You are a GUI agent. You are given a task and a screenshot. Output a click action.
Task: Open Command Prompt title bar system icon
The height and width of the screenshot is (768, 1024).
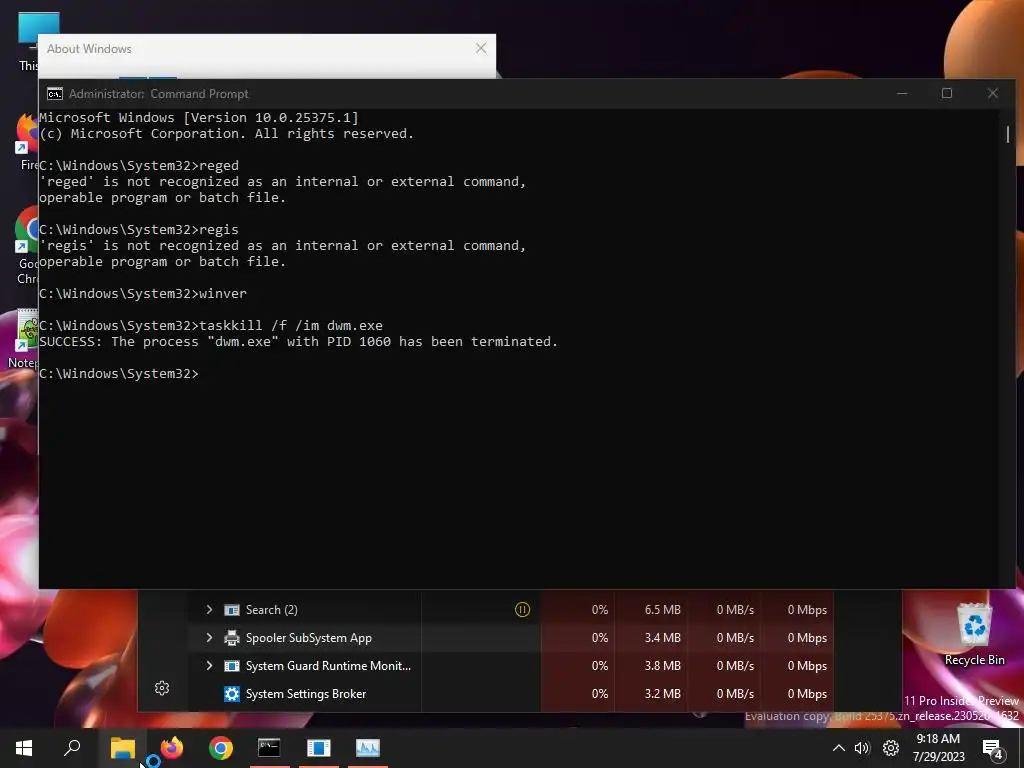tap(55, 94)
